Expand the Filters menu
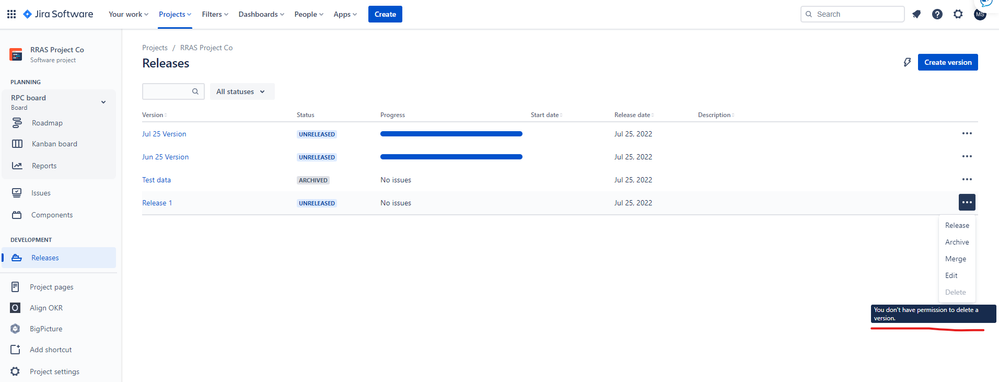Viewport: 999px width, 382px height. coord(215,14)
